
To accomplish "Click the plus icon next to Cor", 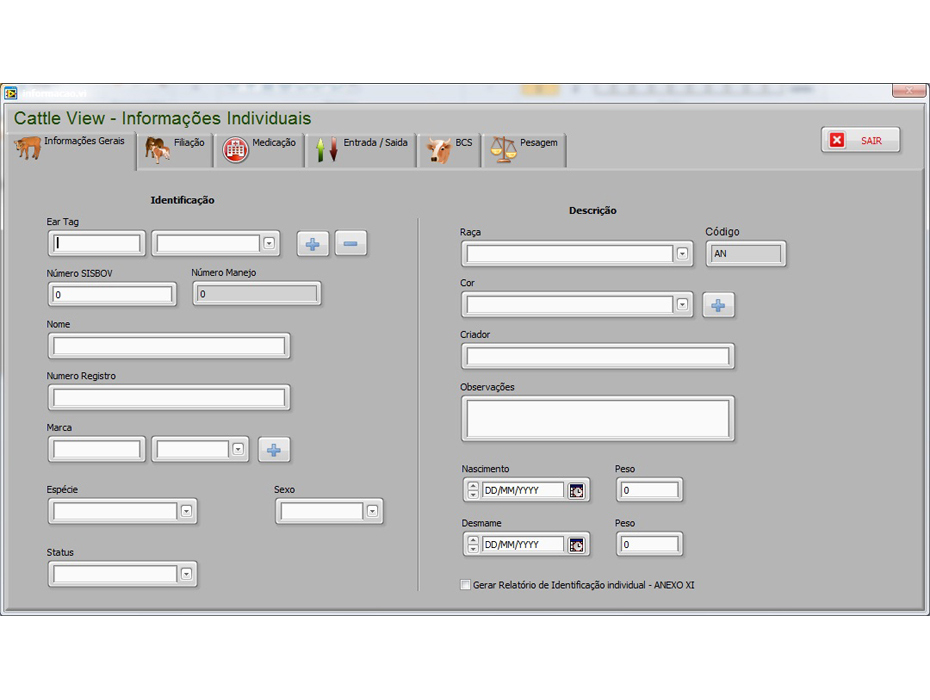I will click(x=718, y=305).
